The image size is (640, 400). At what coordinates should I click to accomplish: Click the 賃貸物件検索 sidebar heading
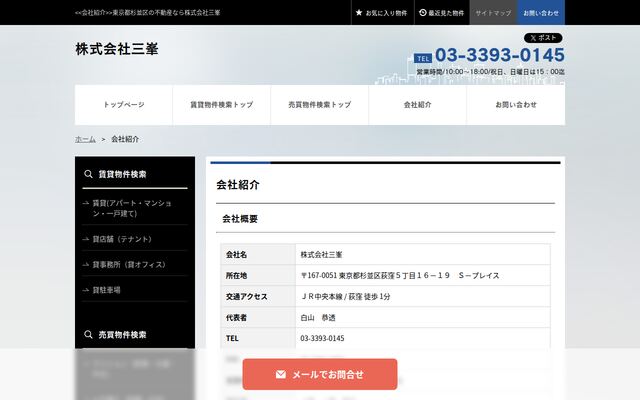(x=122, y=174)
